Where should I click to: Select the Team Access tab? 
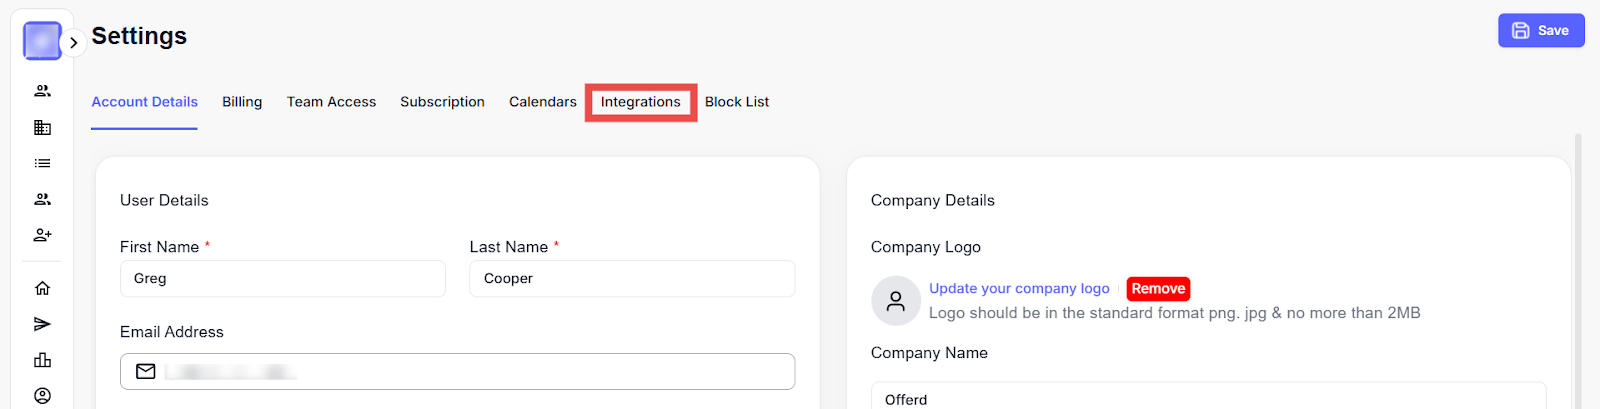(x=331, y=102)
